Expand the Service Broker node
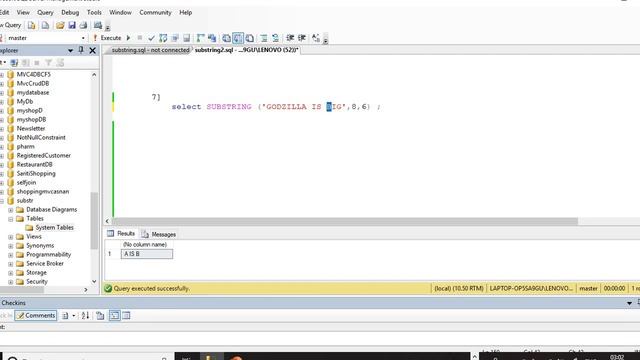Screen dimensions: 640x360 click(x=11, y=264)
